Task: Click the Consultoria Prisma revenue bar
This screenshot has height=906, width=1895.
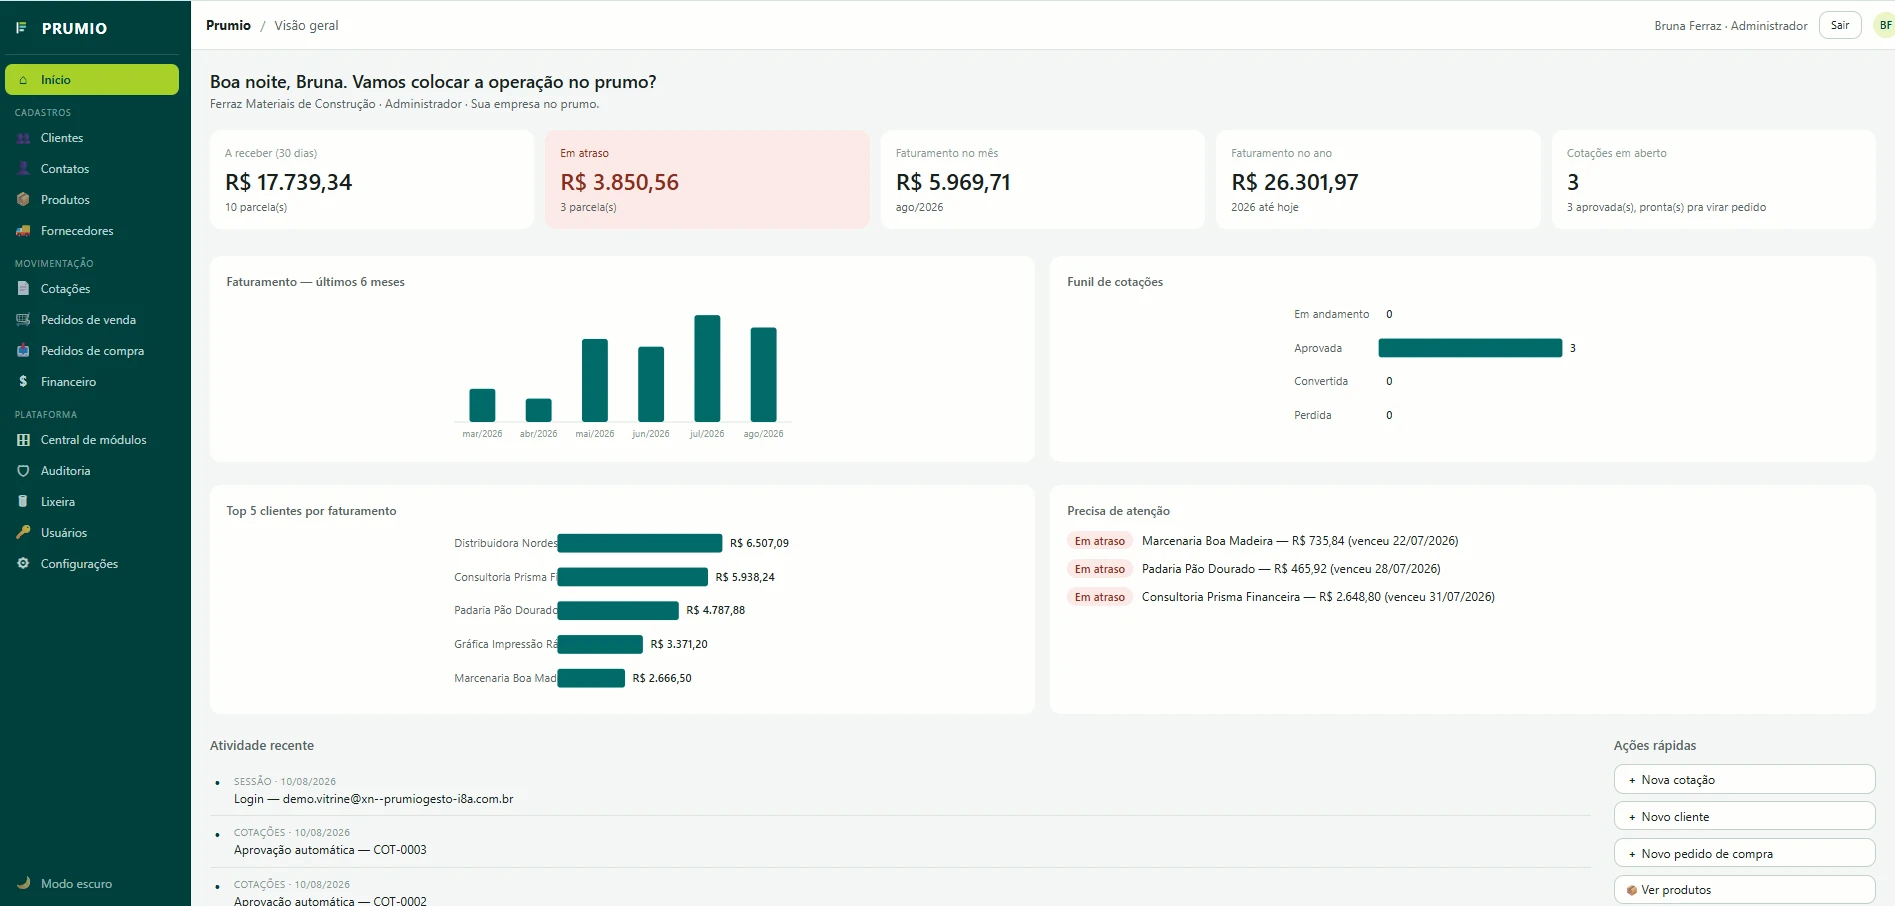Action: [633, 577]
